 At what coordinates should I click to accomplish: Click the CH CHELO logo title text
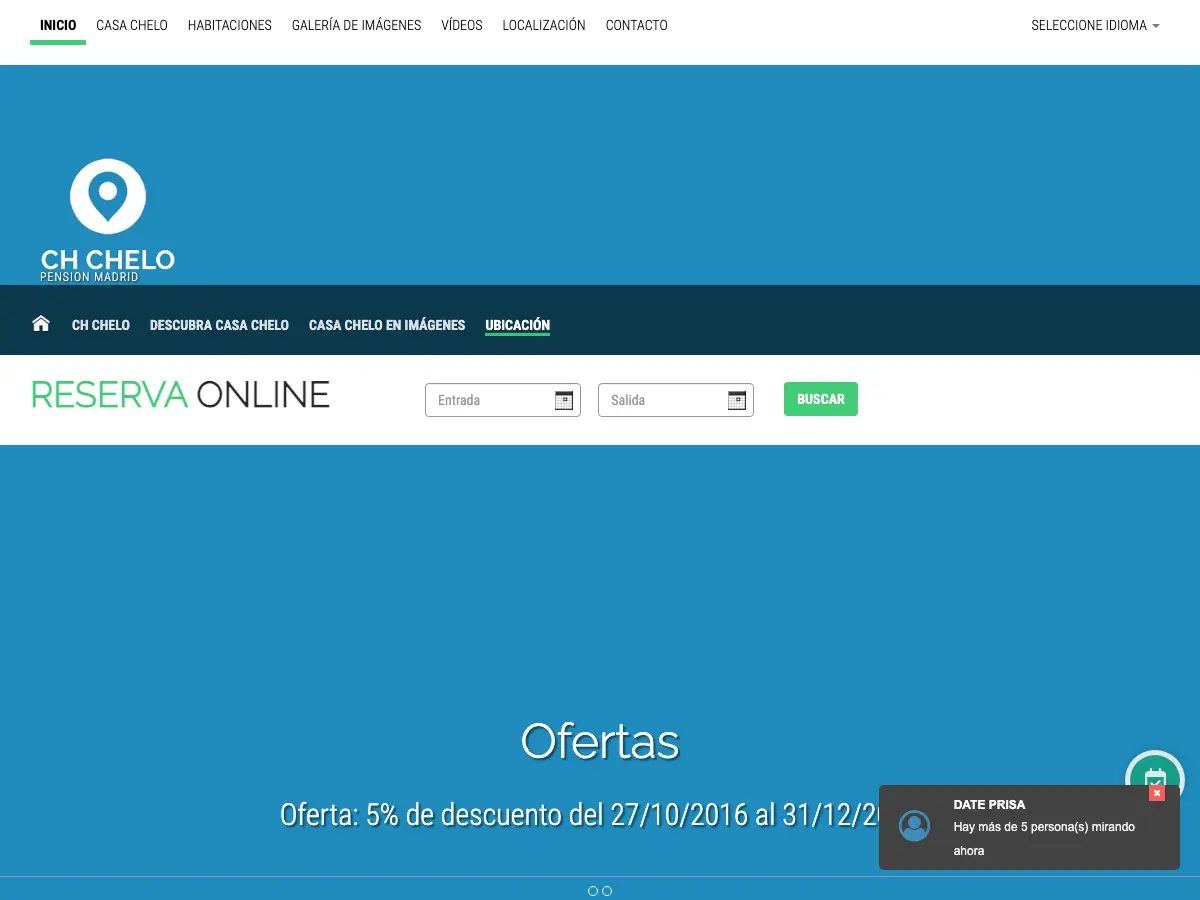[x=108, y=260]
